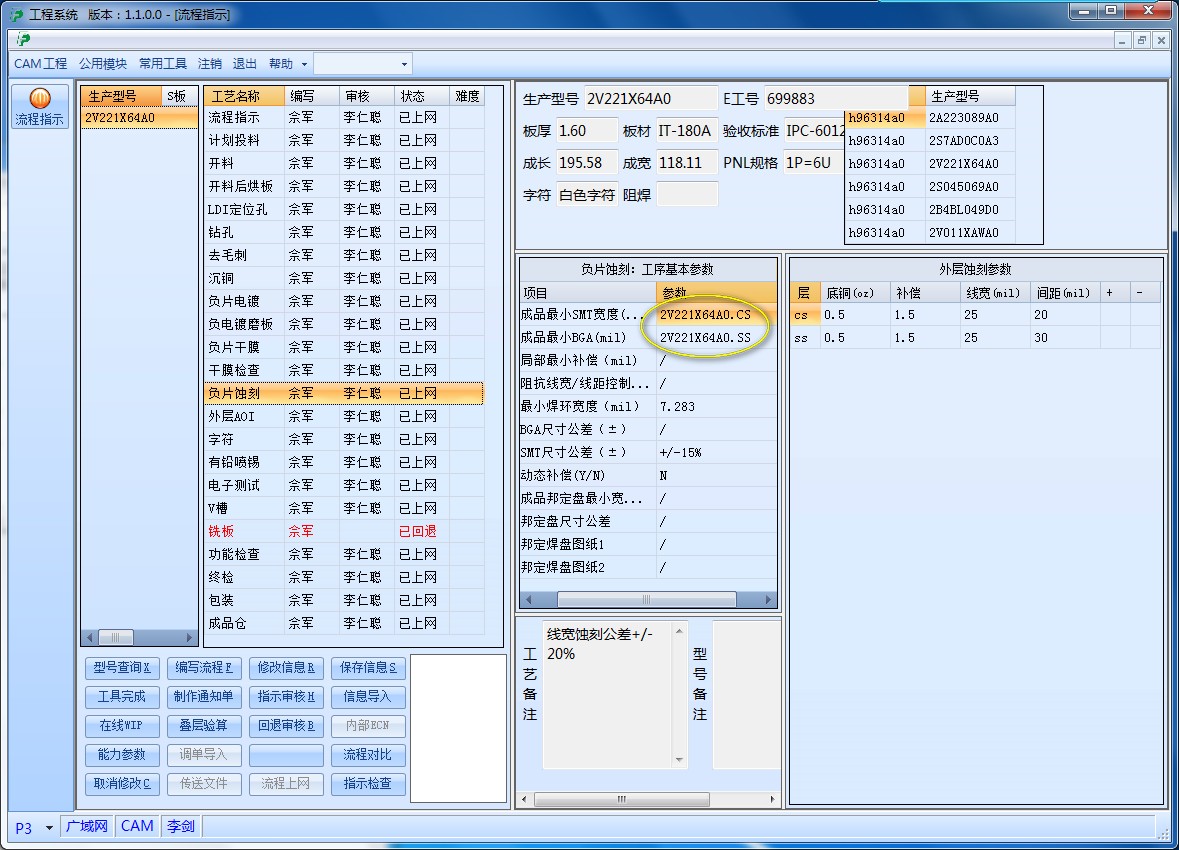The width and height of the screenshot is (1179, 850).
Task: Click the green app icon in the MDI bar
Action: tap(23, 40)
